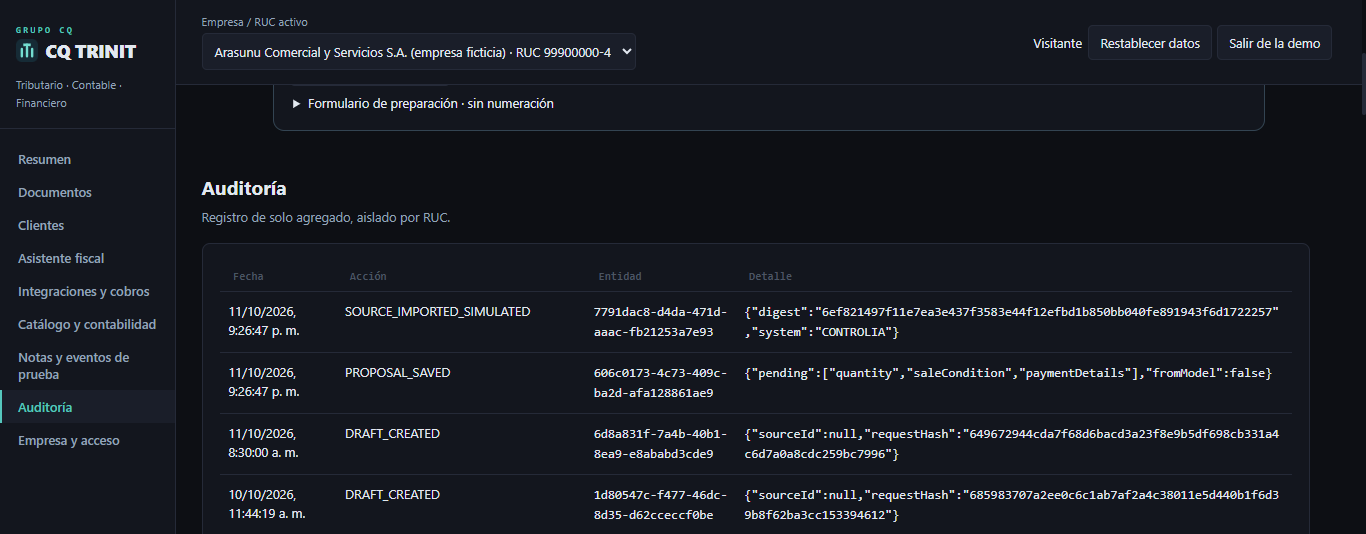Image resolution: width=1366 pixels, height=534 pixels.
Task: Click SOURCE_IMPORTED_SIMULATED action cell
Action: point(437,312)
